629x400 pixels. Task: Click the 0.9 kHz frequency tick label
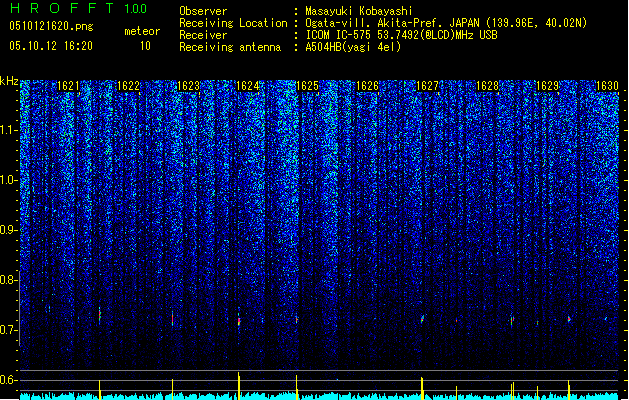(8, 230)
